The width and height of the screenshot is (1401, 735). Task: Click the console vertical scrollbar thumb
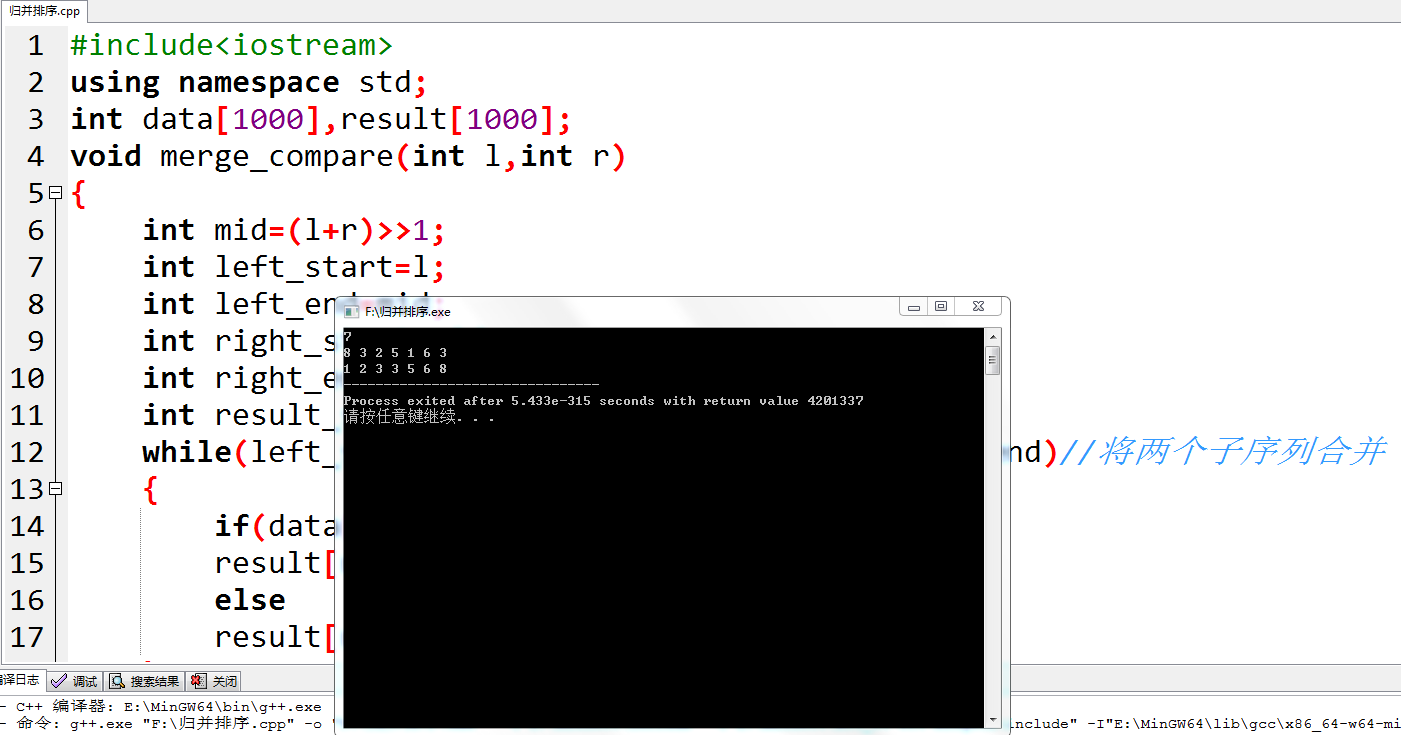click(993, 360)
